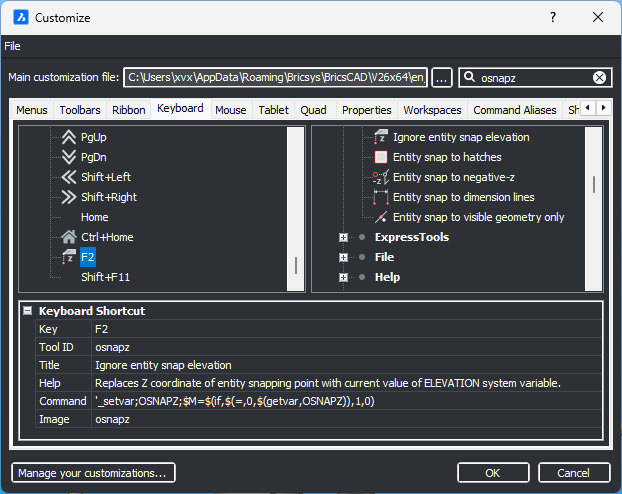Screen dimensions: 622x494
Task: Click the PgUp double-chevron icon
Action: [x=69, y=137]
